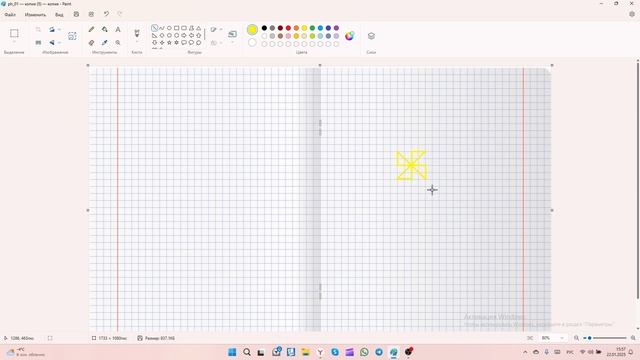Image resolution: width=640 pixels, height=360 pixels.
Task: Click the Flip image icon
Action: coord(52,42)
